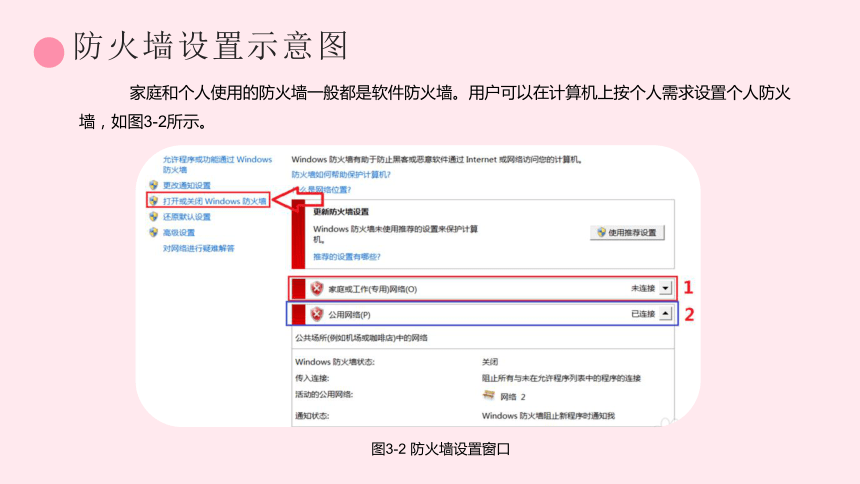860x484 pixels.
Task: Click the 活动的公用网络: label
Action: (x=324, y=395)
